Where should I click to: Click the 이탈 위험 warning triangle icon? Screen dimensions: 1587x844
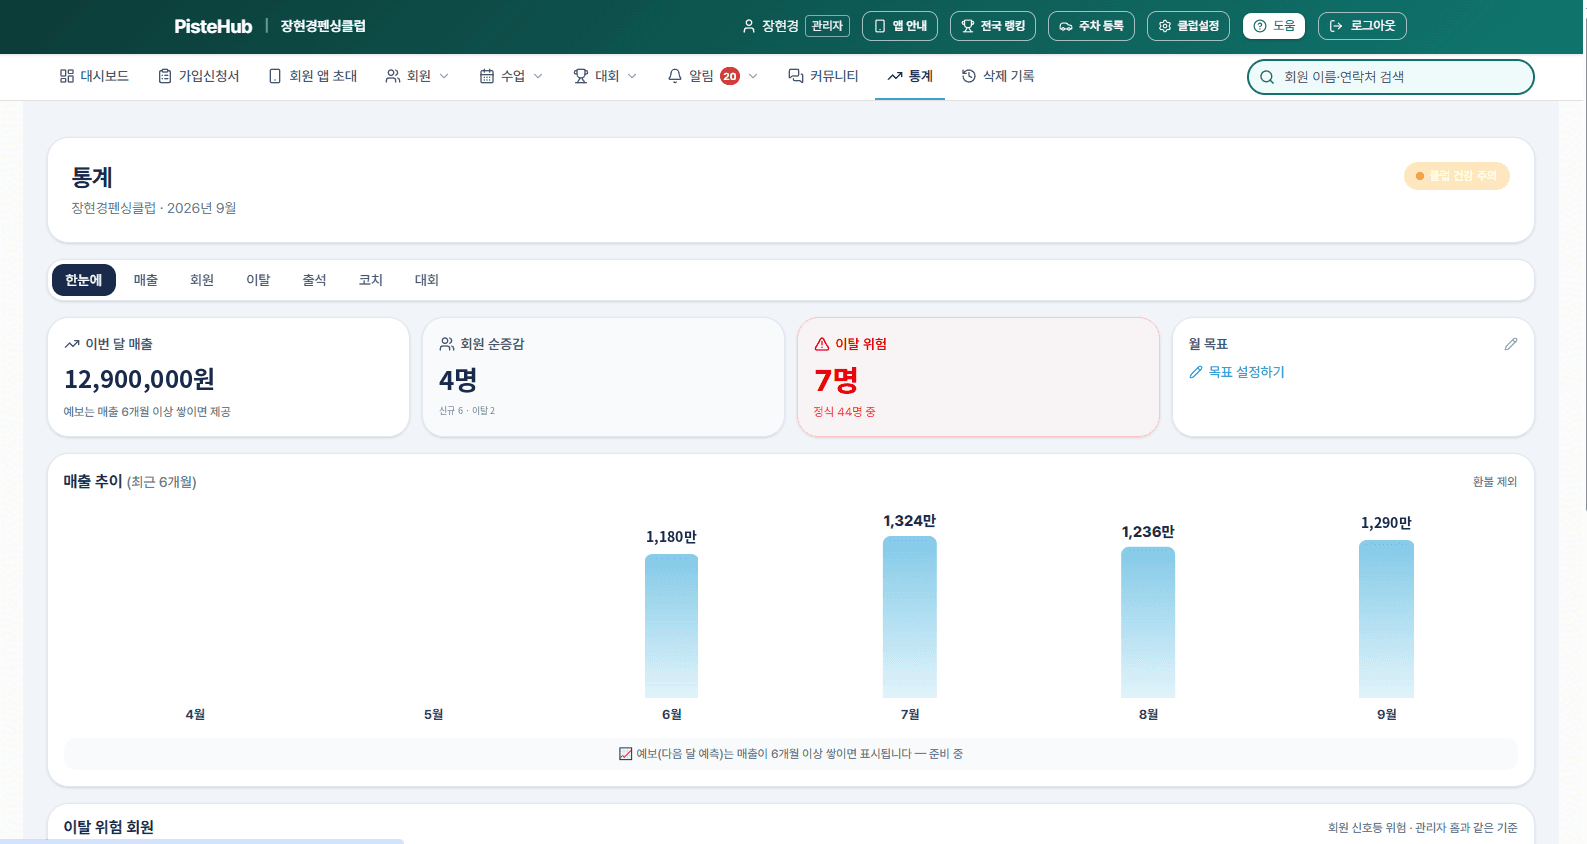click(x=822, y=344)
